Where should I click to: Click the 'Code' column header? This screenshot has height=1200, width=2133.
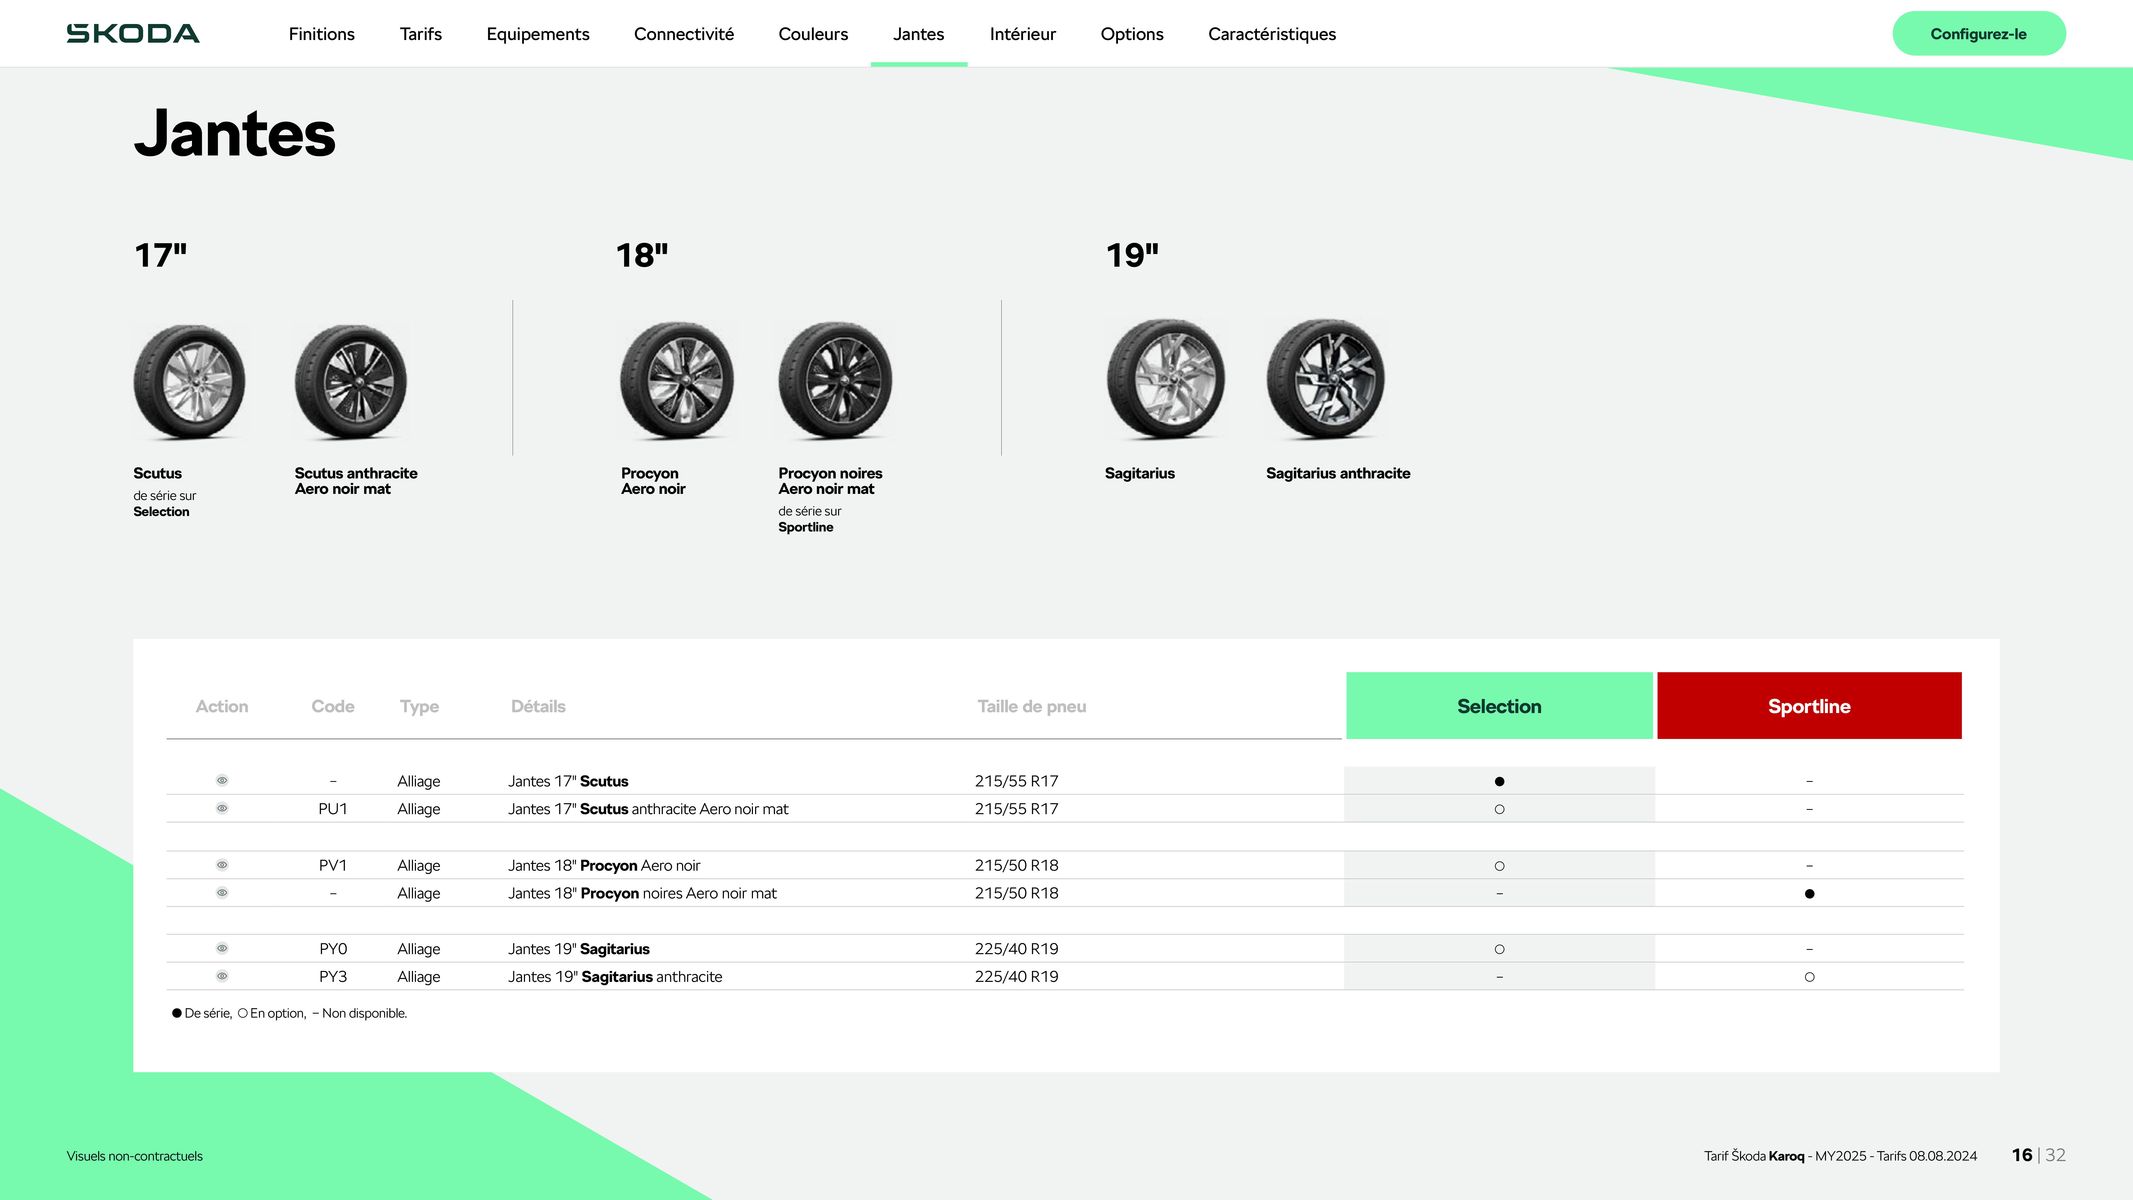333,706
